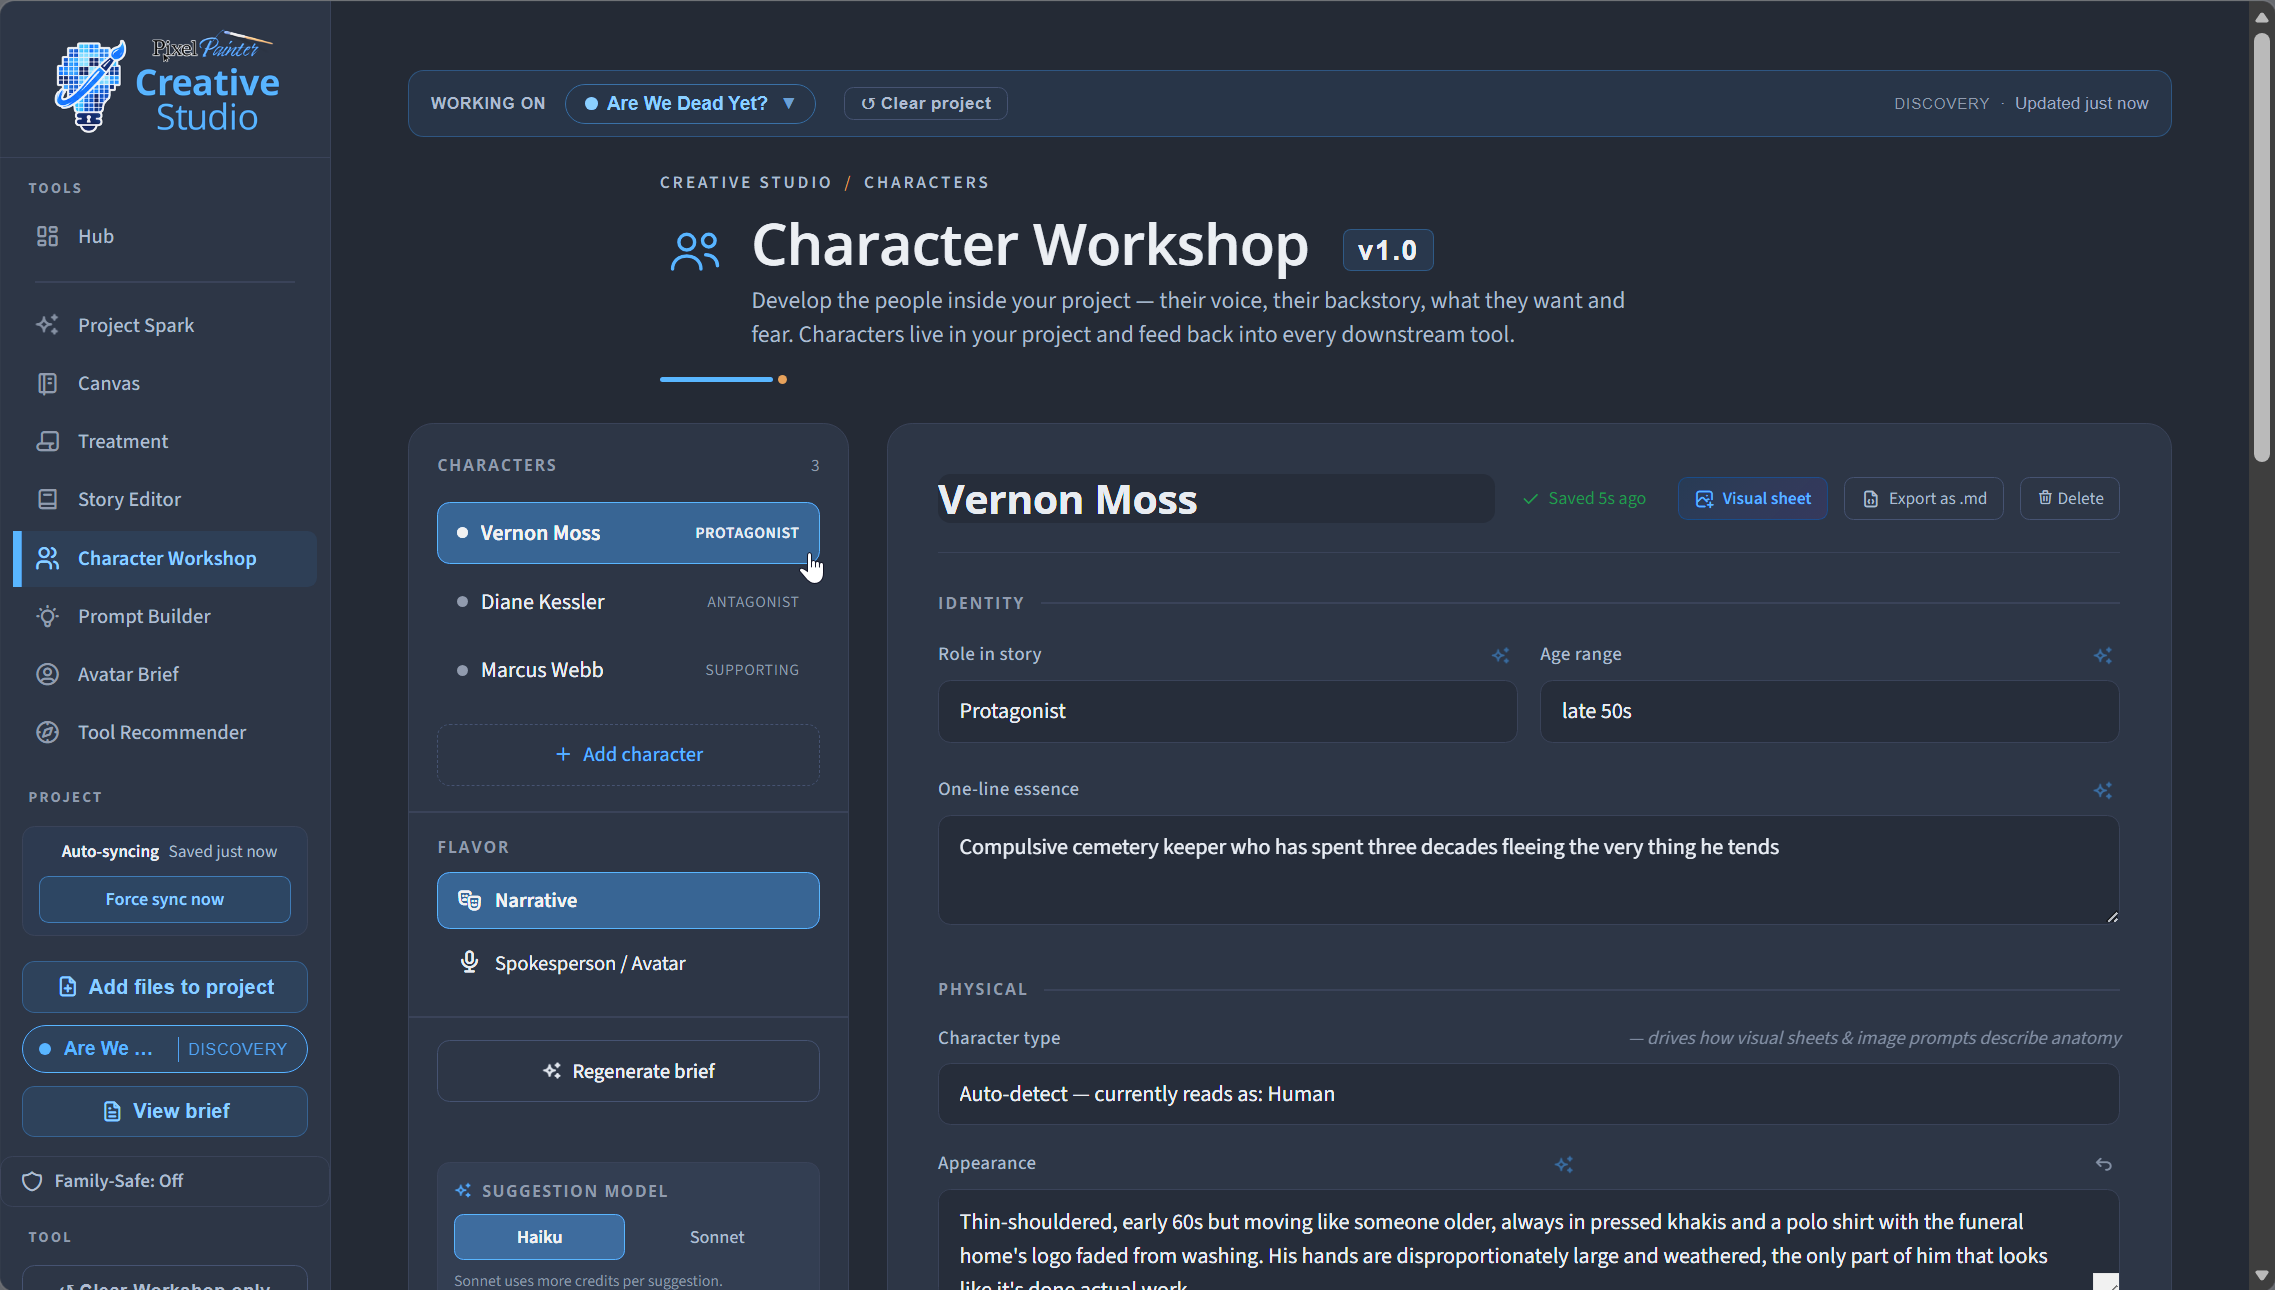This screenshot has height=1290, width=2275.
Task: Open the Hub grid icon
Action: click(47, 236)
